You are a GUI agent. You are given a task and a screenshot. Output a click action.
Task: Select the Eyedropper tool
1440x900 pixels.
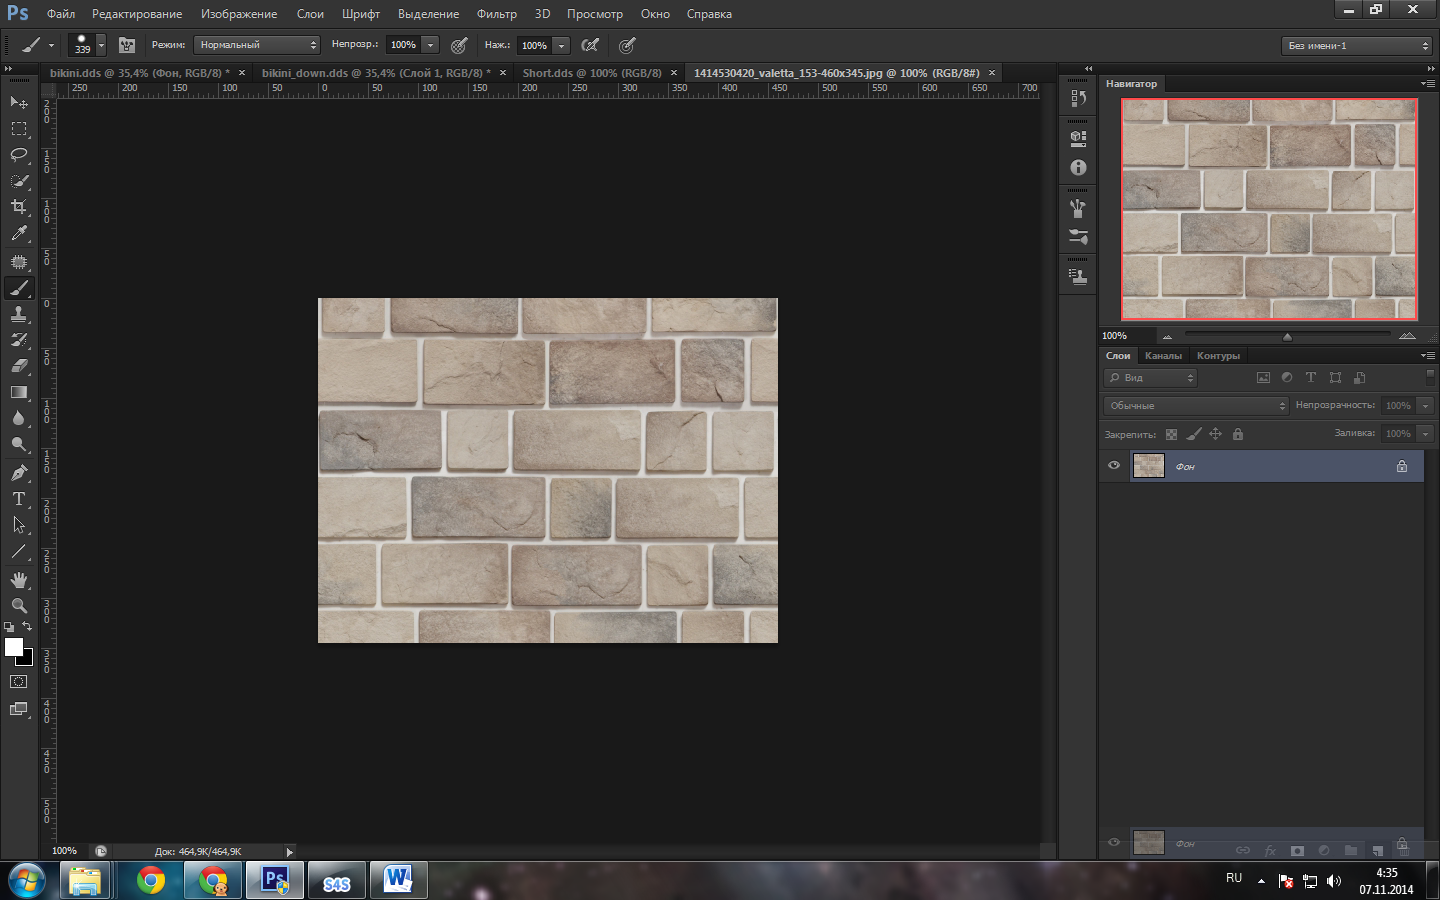pyautogui.click(x=19, y=233)
